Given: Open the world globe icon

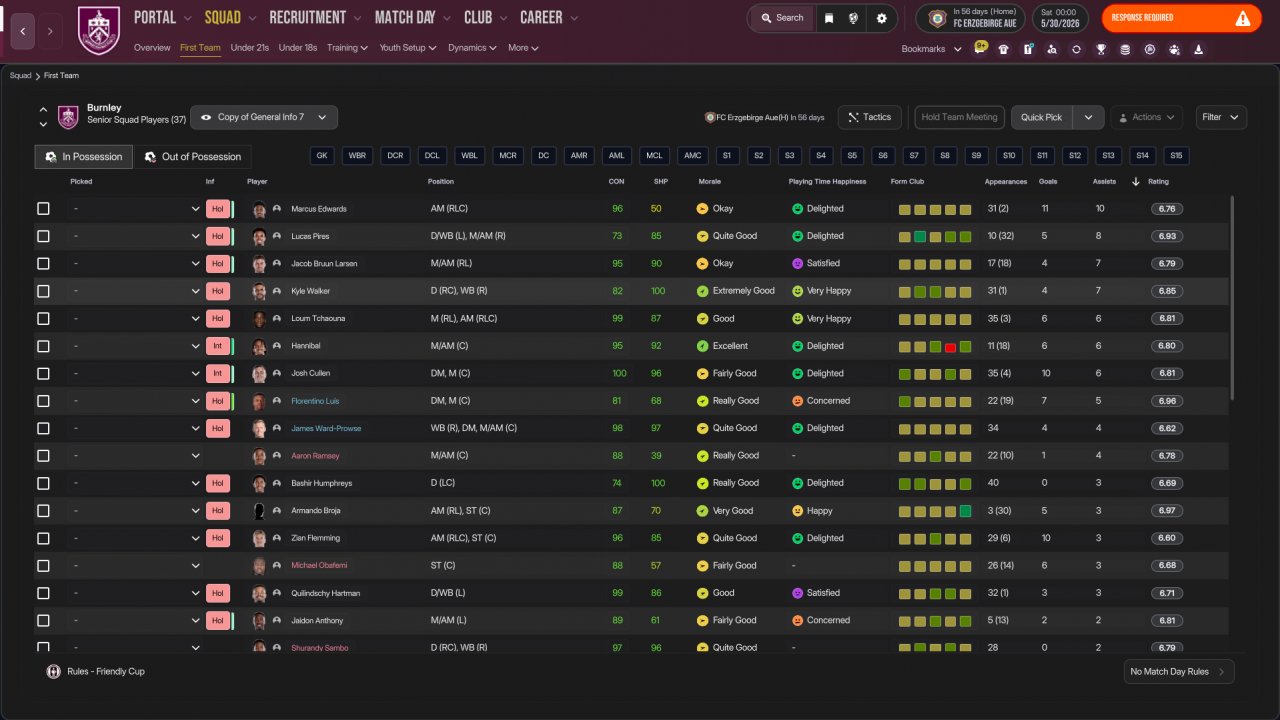Looking at the screenshot, I should [854, 18].
